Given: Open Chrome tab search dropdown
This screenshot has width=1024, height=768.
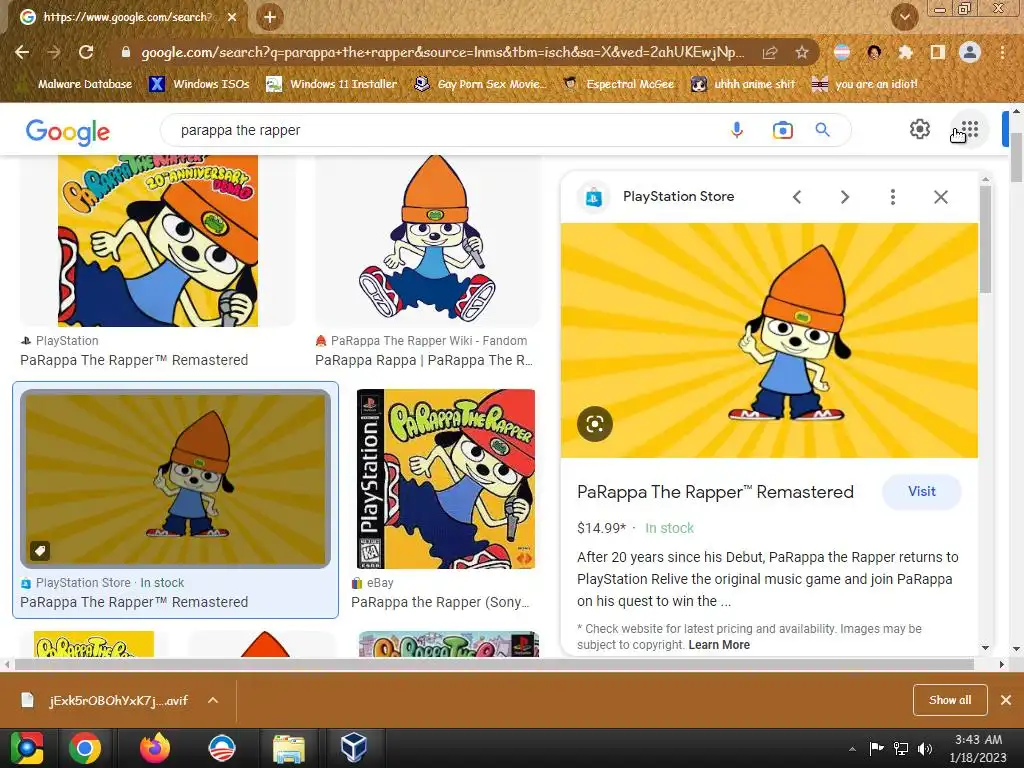Looking at the screenshot, I should point(904,17).
